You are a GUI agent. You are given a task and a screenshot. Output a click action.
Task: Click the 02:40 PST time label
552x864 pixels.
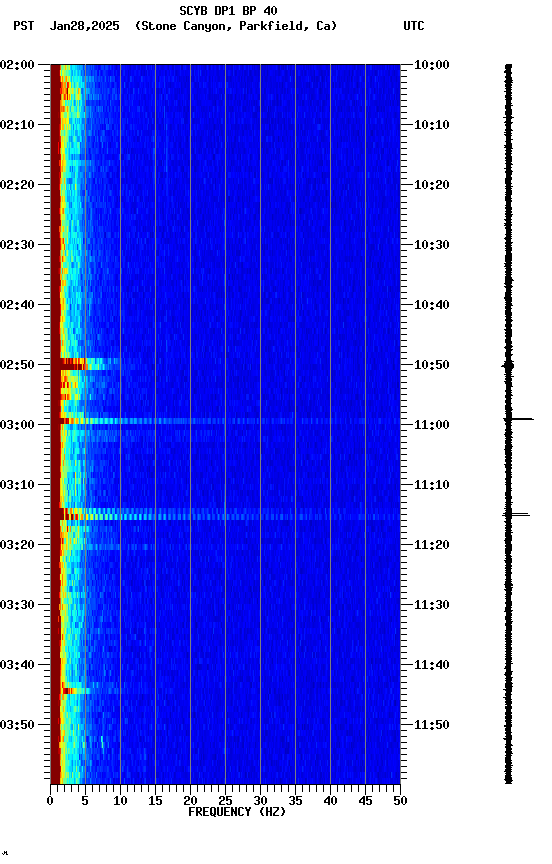coord(17,305)
